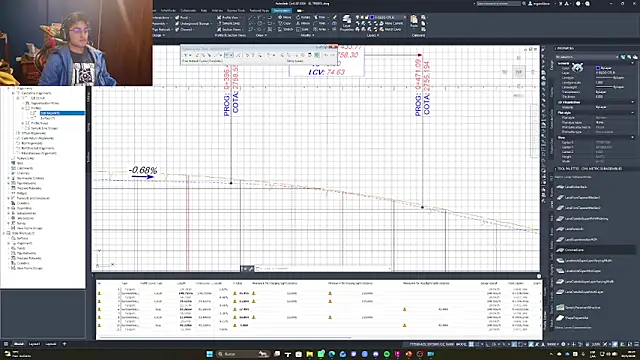Expand the Draw panel flyout

point(261,36)
